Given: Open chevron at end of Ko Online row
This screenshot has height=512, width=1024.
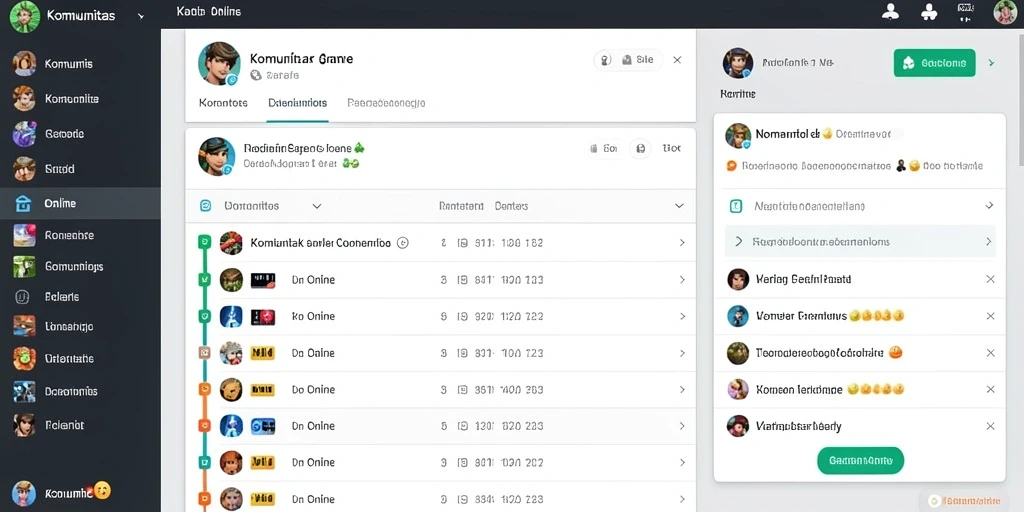Looking at the screenshot, I should (682, 316).
